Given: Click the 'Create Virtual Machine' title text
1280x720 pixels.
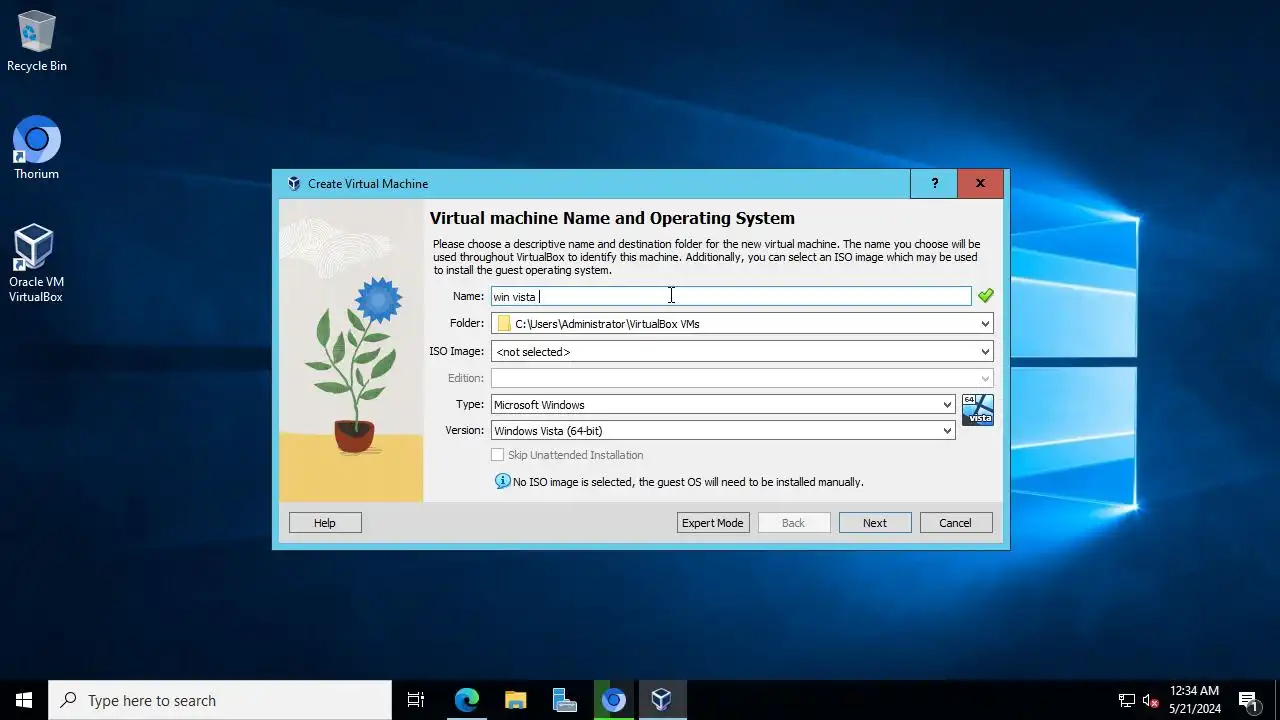Looking at the screenshot, I should pyautogui.click(x=368, y=184).
